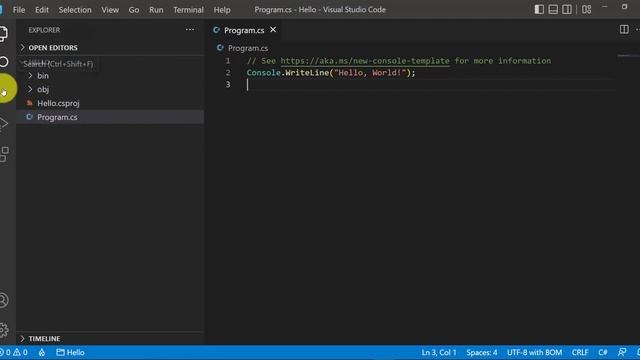Show errors and warnings in status bar

tap(15, 352)
